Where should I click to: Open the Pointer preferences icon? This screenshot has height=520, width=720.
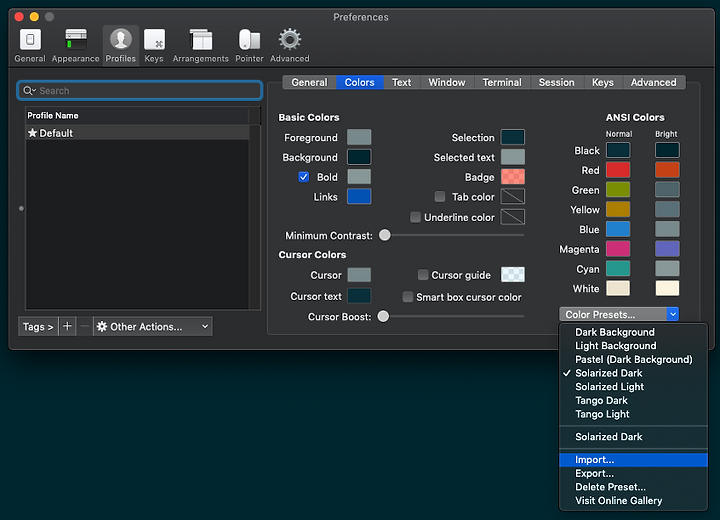point(249,45)
